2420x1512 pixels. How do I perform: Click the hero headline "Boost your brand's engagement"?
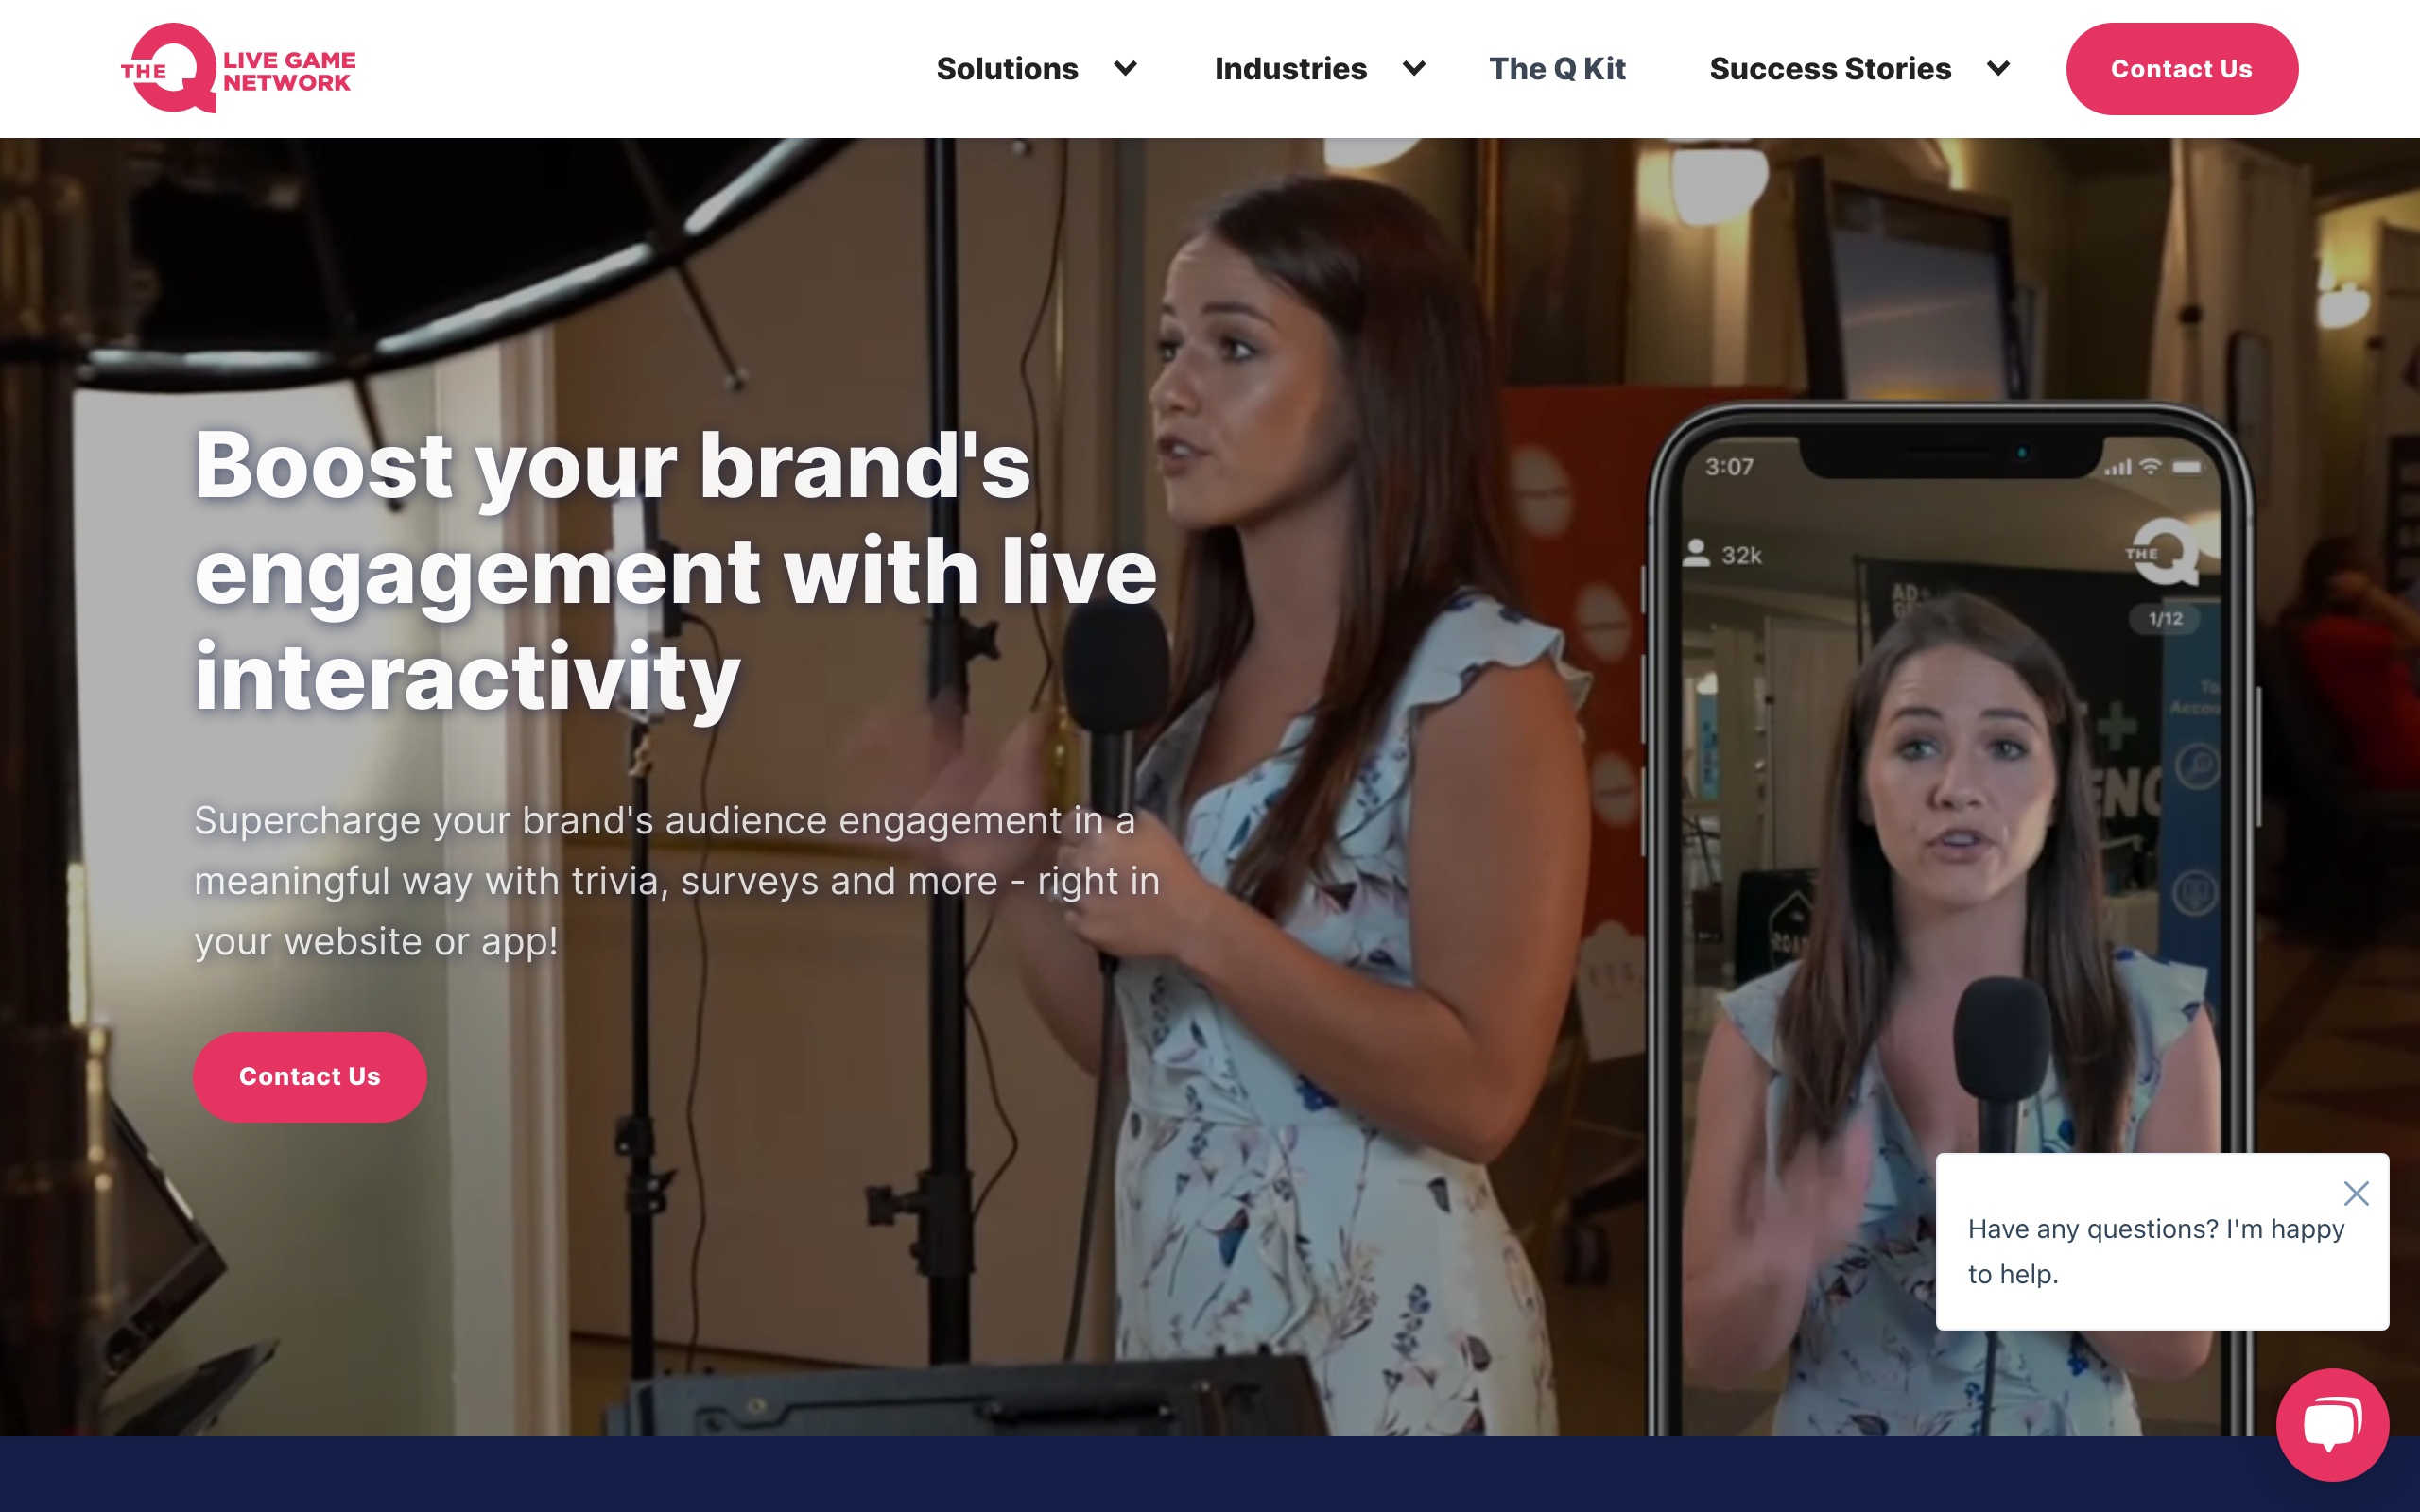[675, 570]
